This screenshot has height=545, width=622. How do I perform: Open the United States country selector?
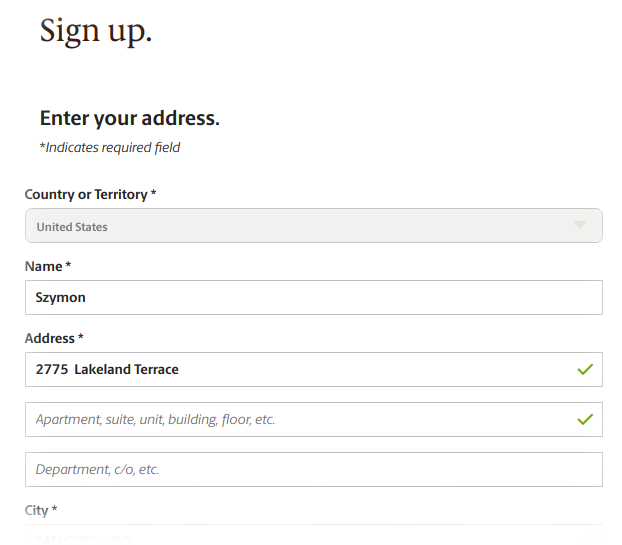(x=314, y=226)
